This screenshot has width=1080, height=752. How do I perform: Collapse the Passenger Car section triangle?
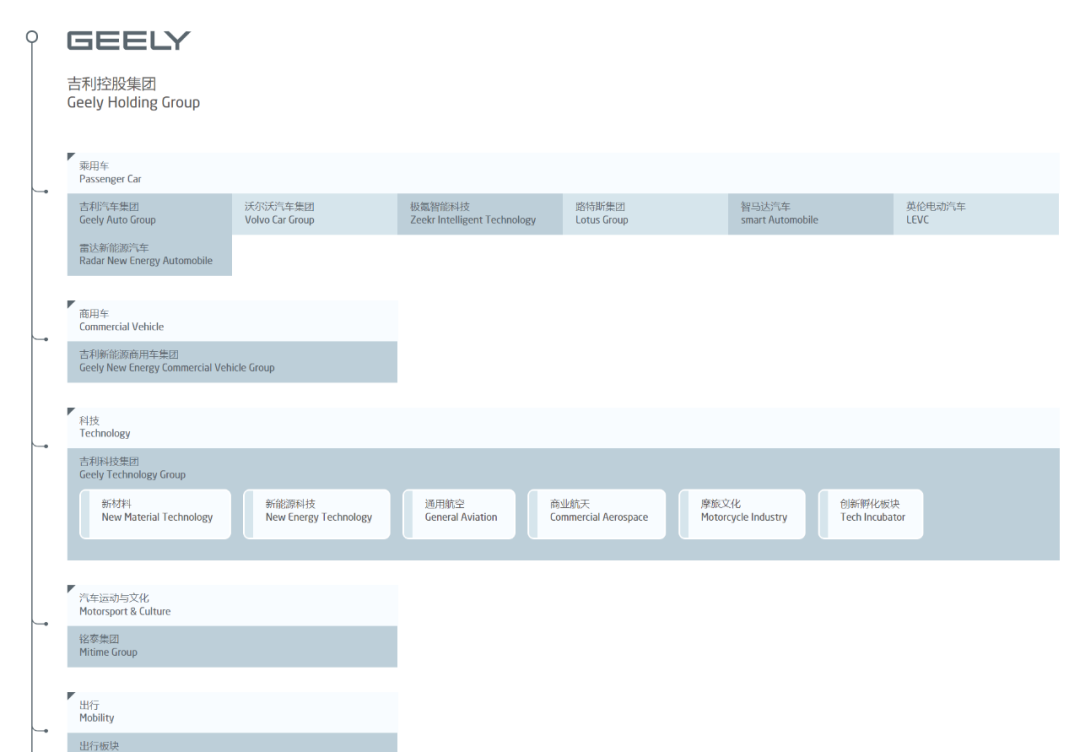point(71,157)
